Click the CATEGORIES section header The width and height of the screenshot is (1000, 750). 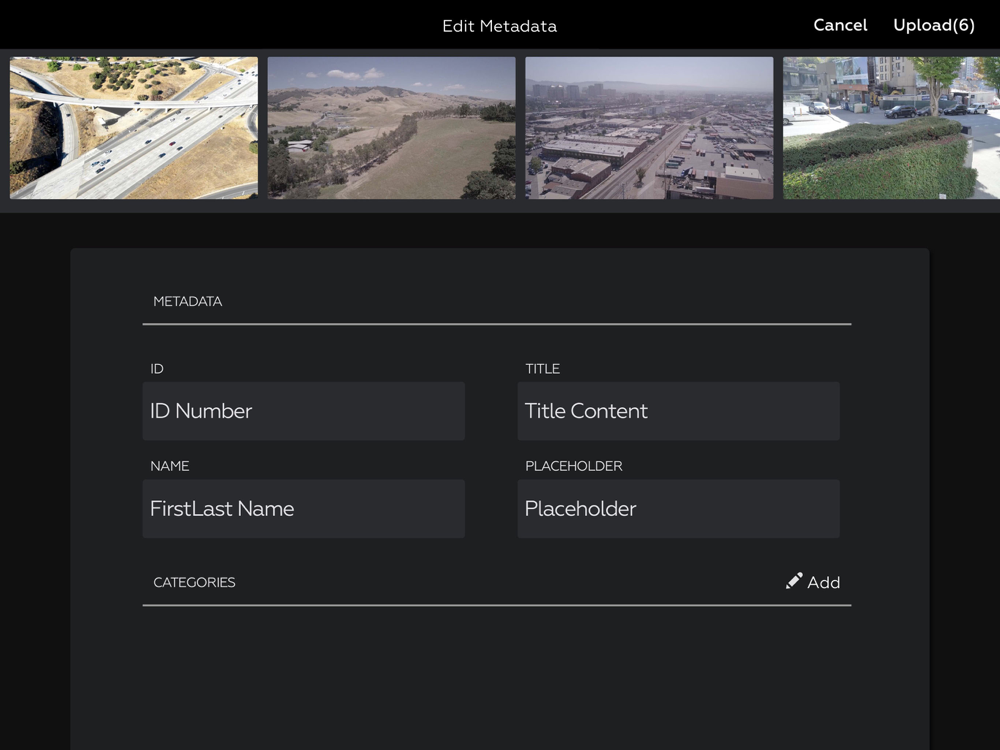[x=195, y=582]
